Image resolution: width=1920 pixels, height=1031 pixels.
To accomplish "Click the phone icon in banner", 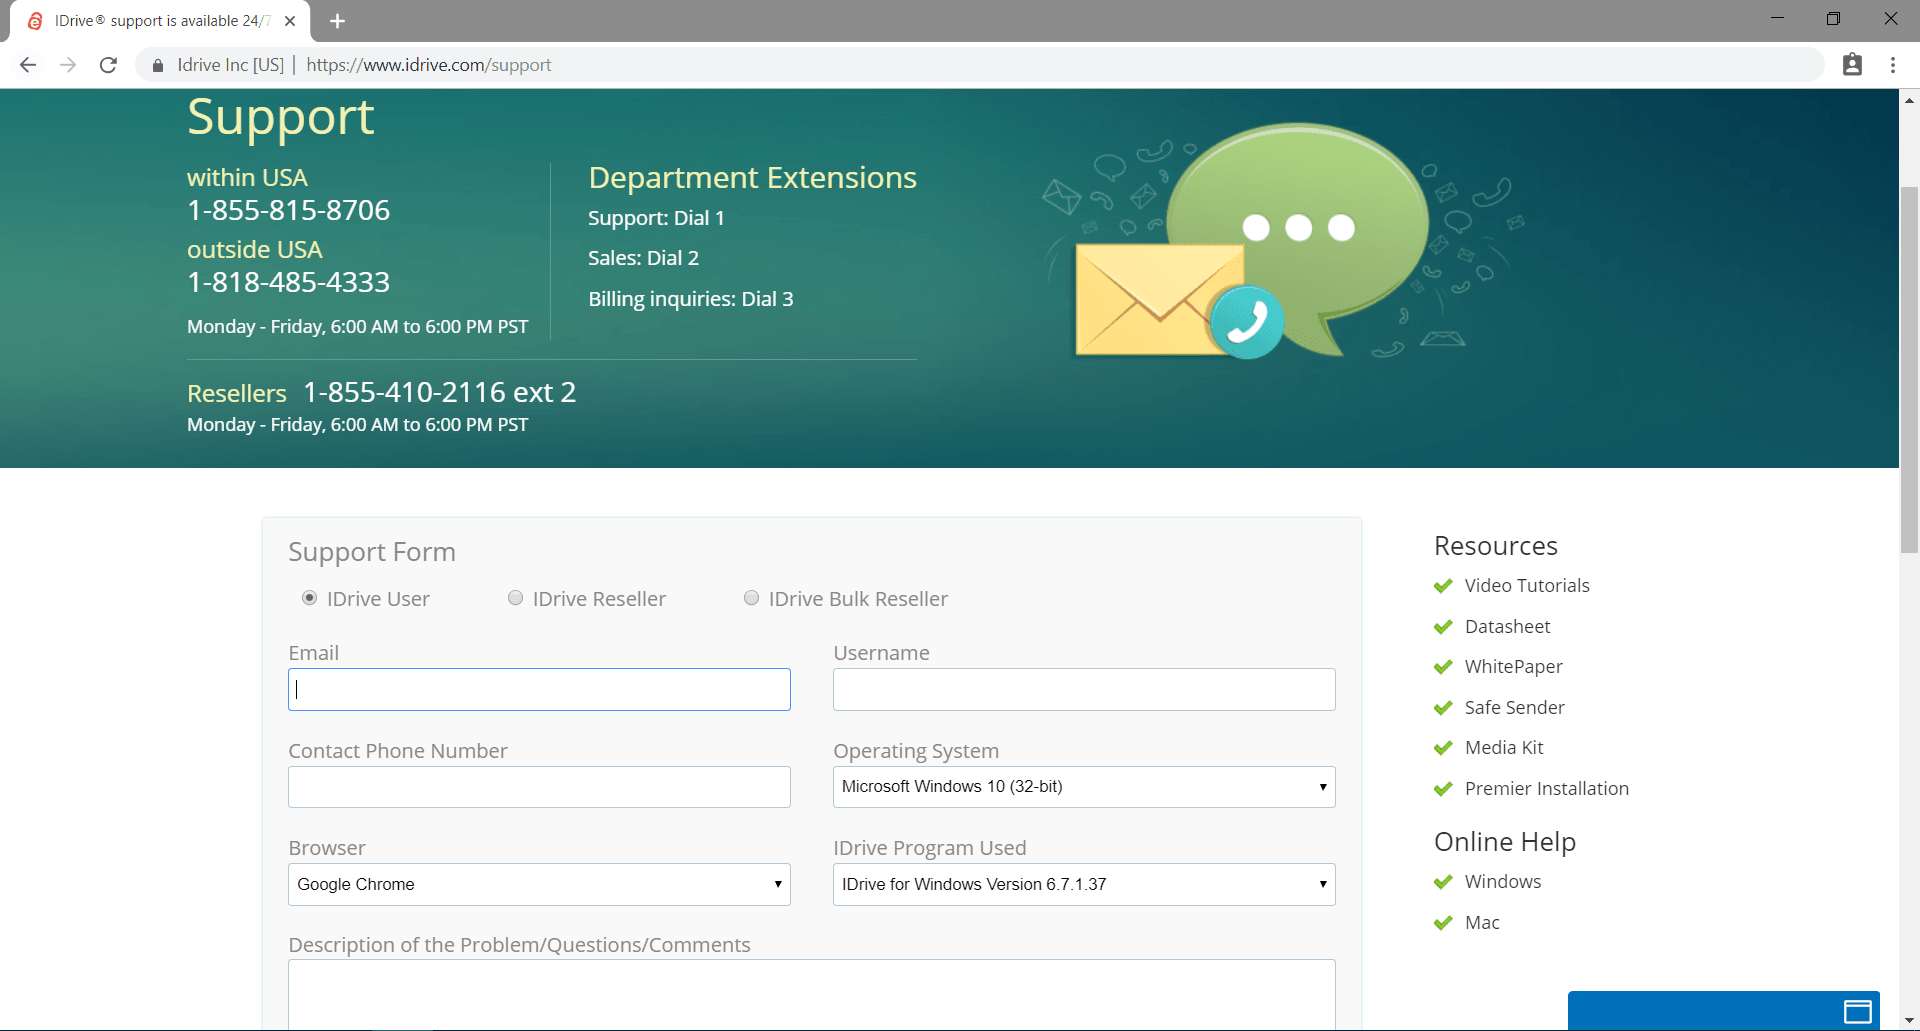I will tap(1246, 322).
